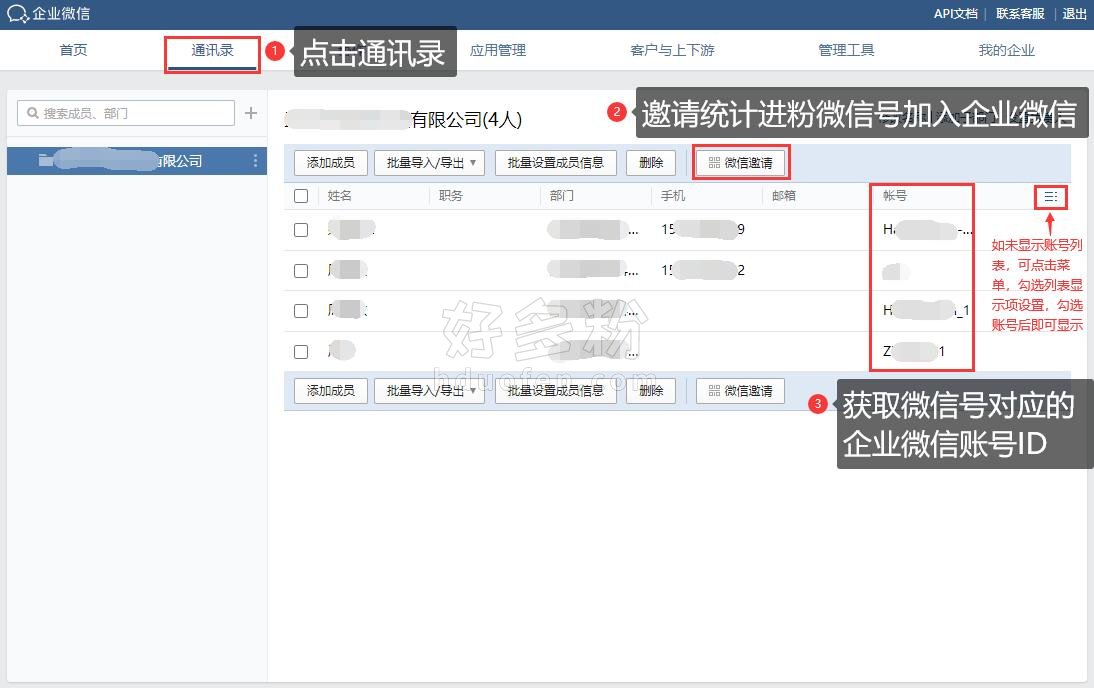Click the bottom 微信邀请 button
1094x688 pixels.
click(x=740, y=391)
